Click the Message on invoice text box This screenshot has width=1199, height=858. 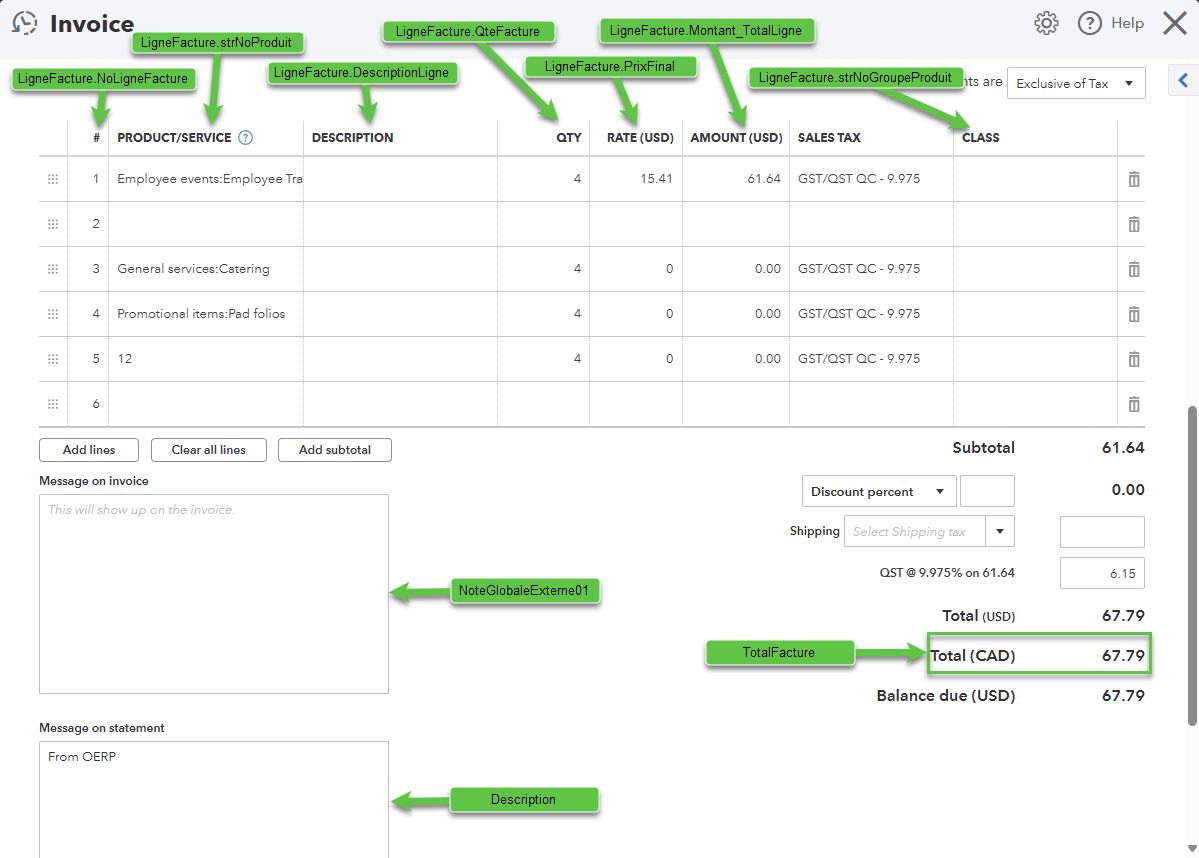coord(213,593)
